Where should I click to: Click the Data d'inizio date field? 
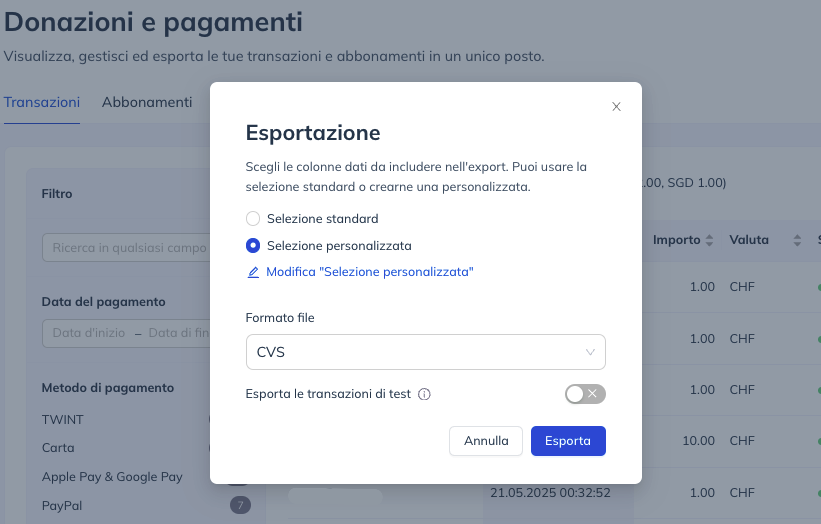pyautogui.click(x=89, y=333)
